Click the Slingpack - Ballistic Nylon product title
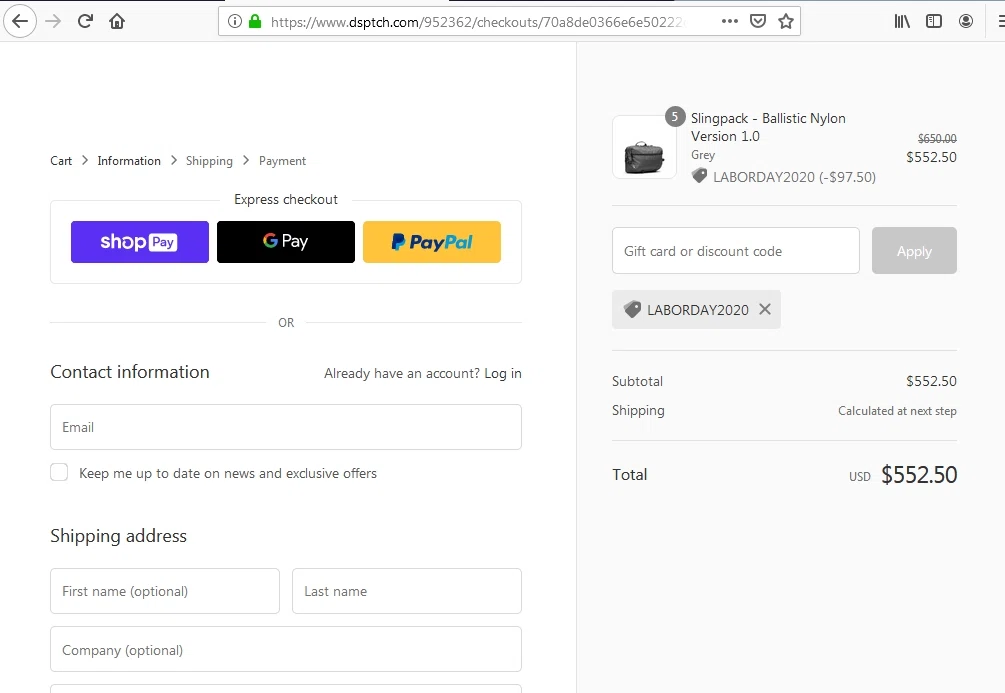Screen dimensions: 1005x693 tap(768, 127)
